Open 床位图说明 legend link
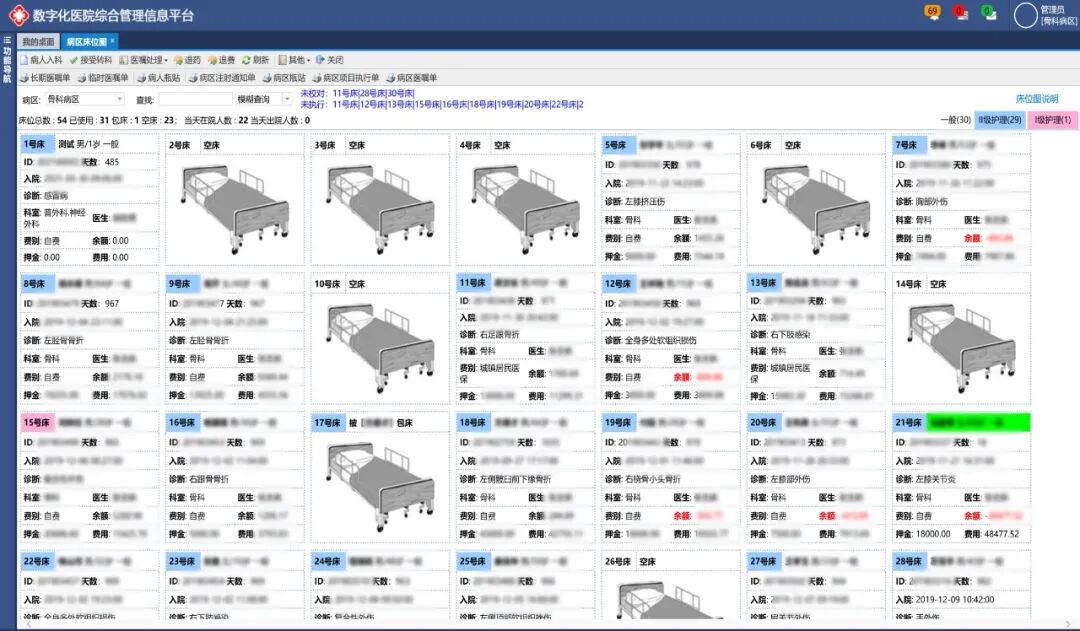Image resolution: width=1080 pixels, height=631 pixels. coord(1037,99)
